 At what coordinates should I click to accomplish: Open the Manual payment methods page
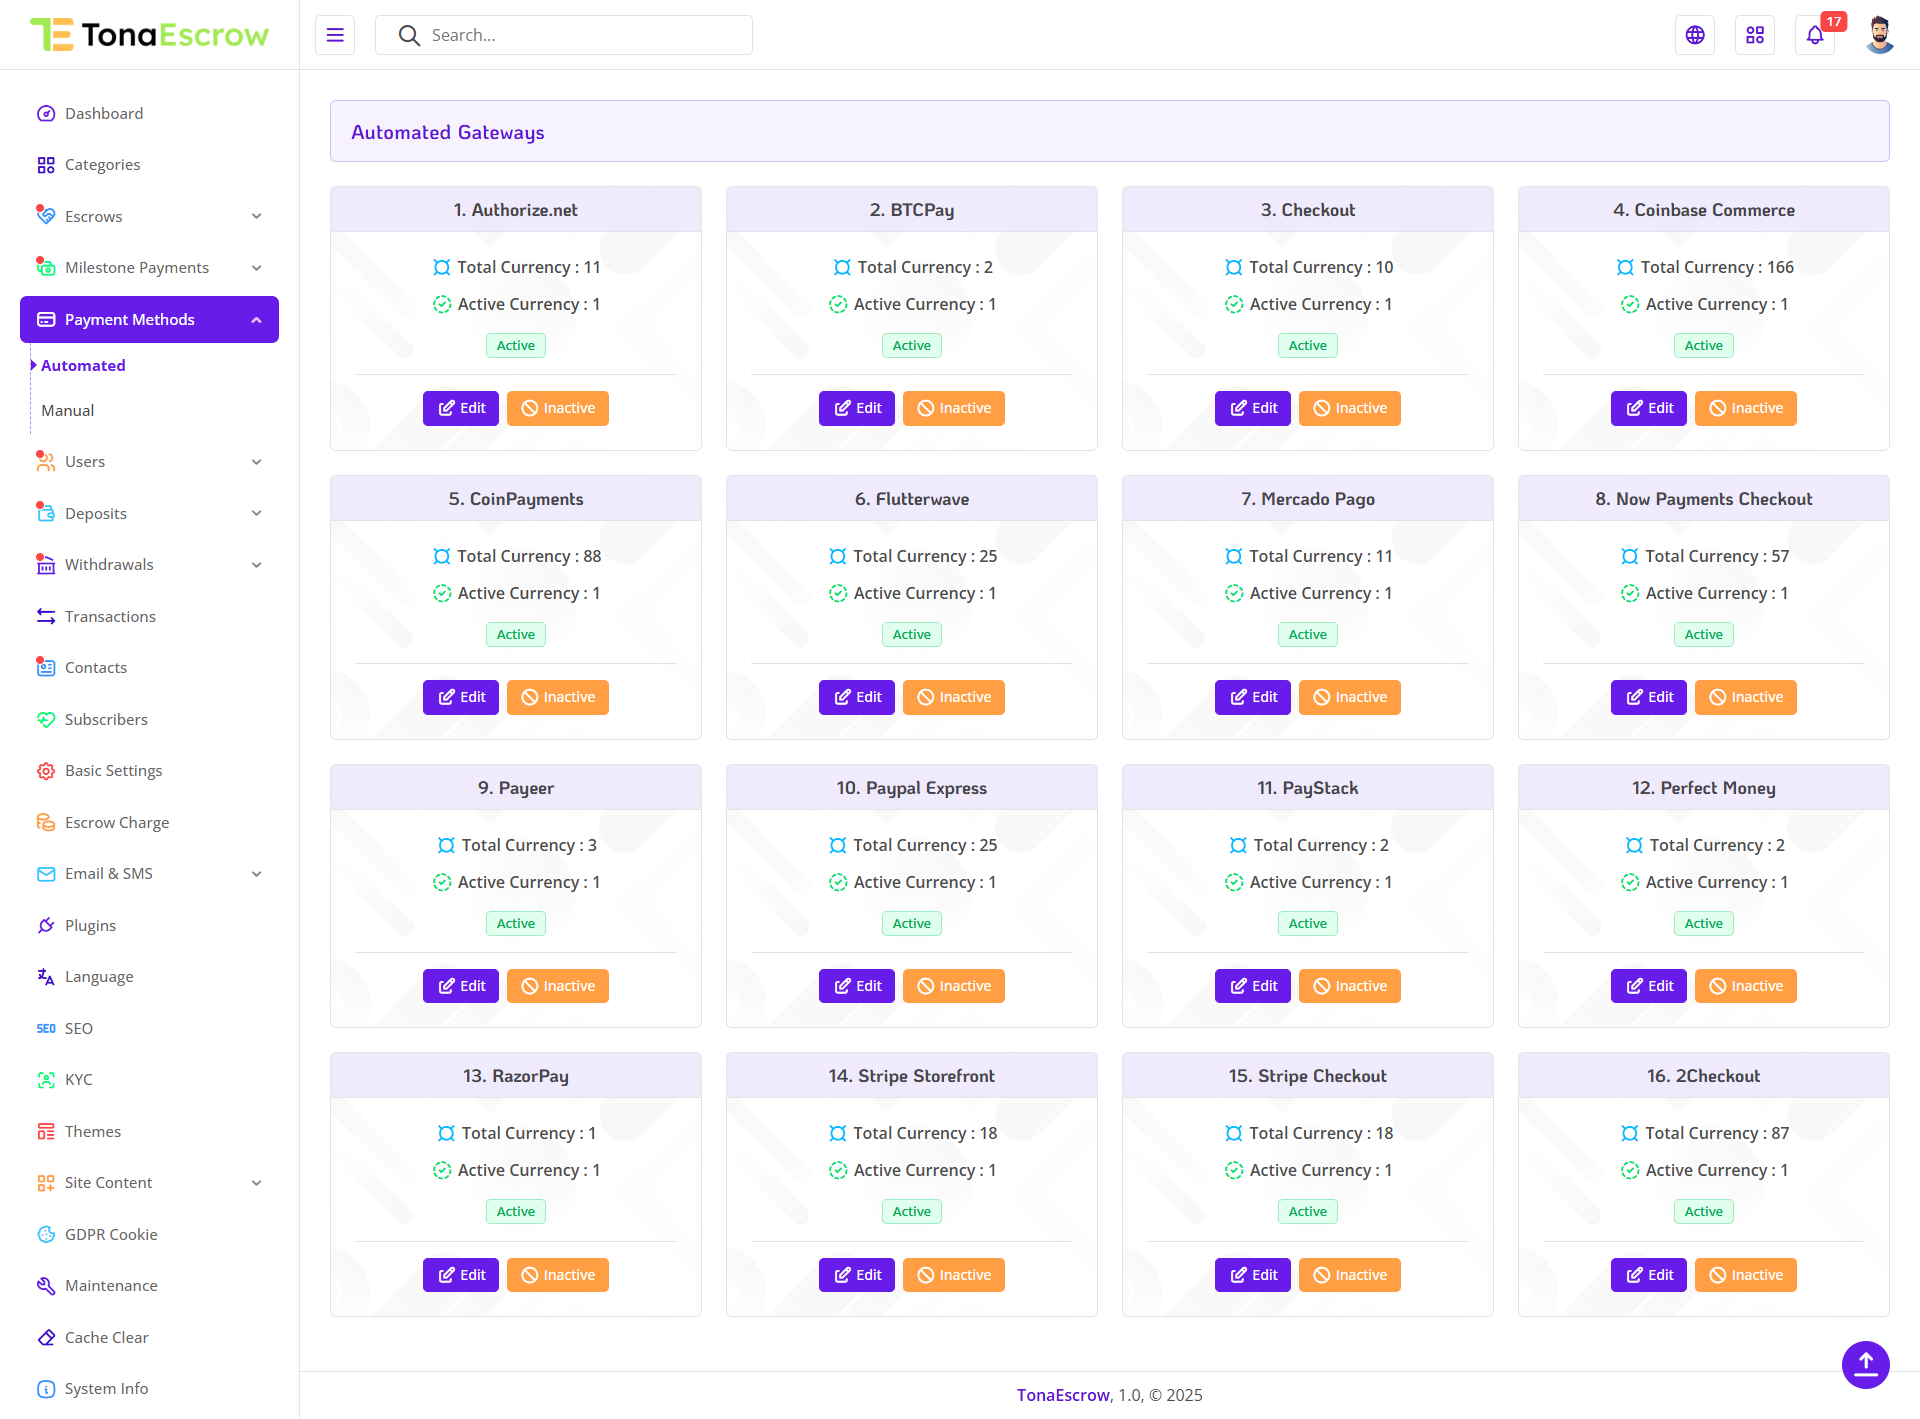(67, 410)
